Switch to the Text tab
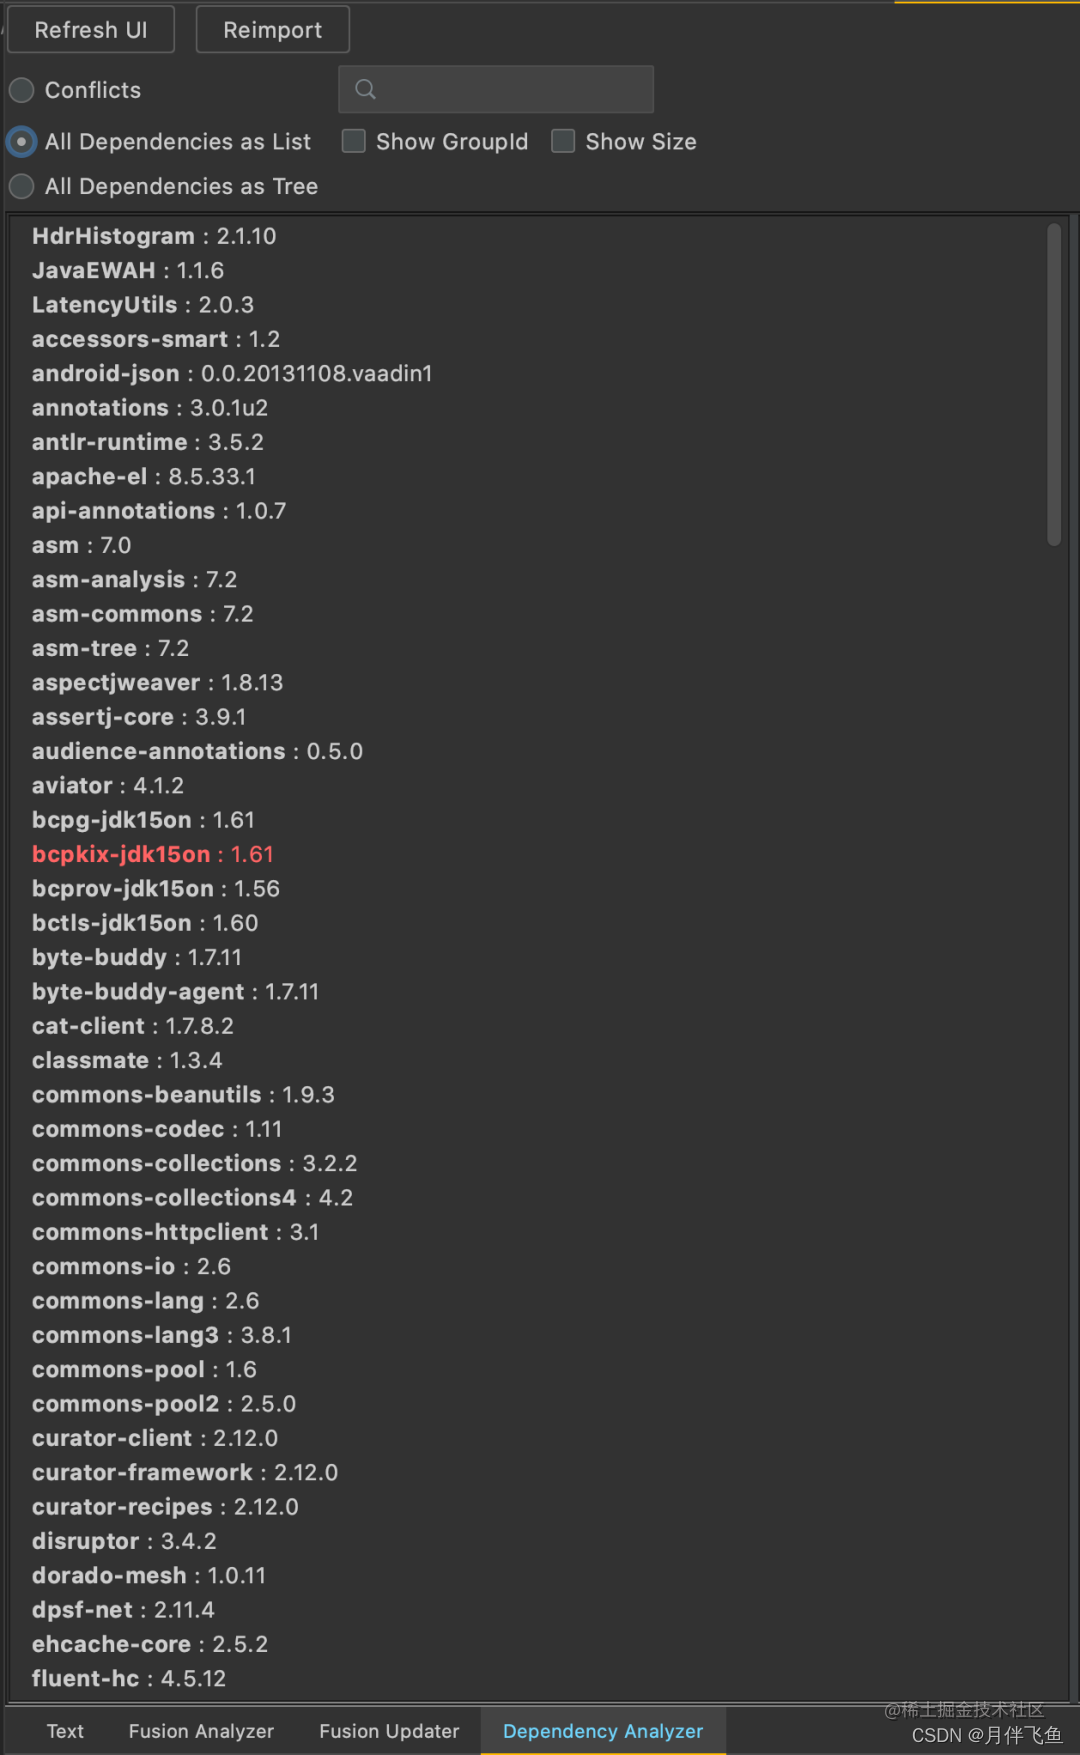The image size is (1080, 1755). (65, 1731)
